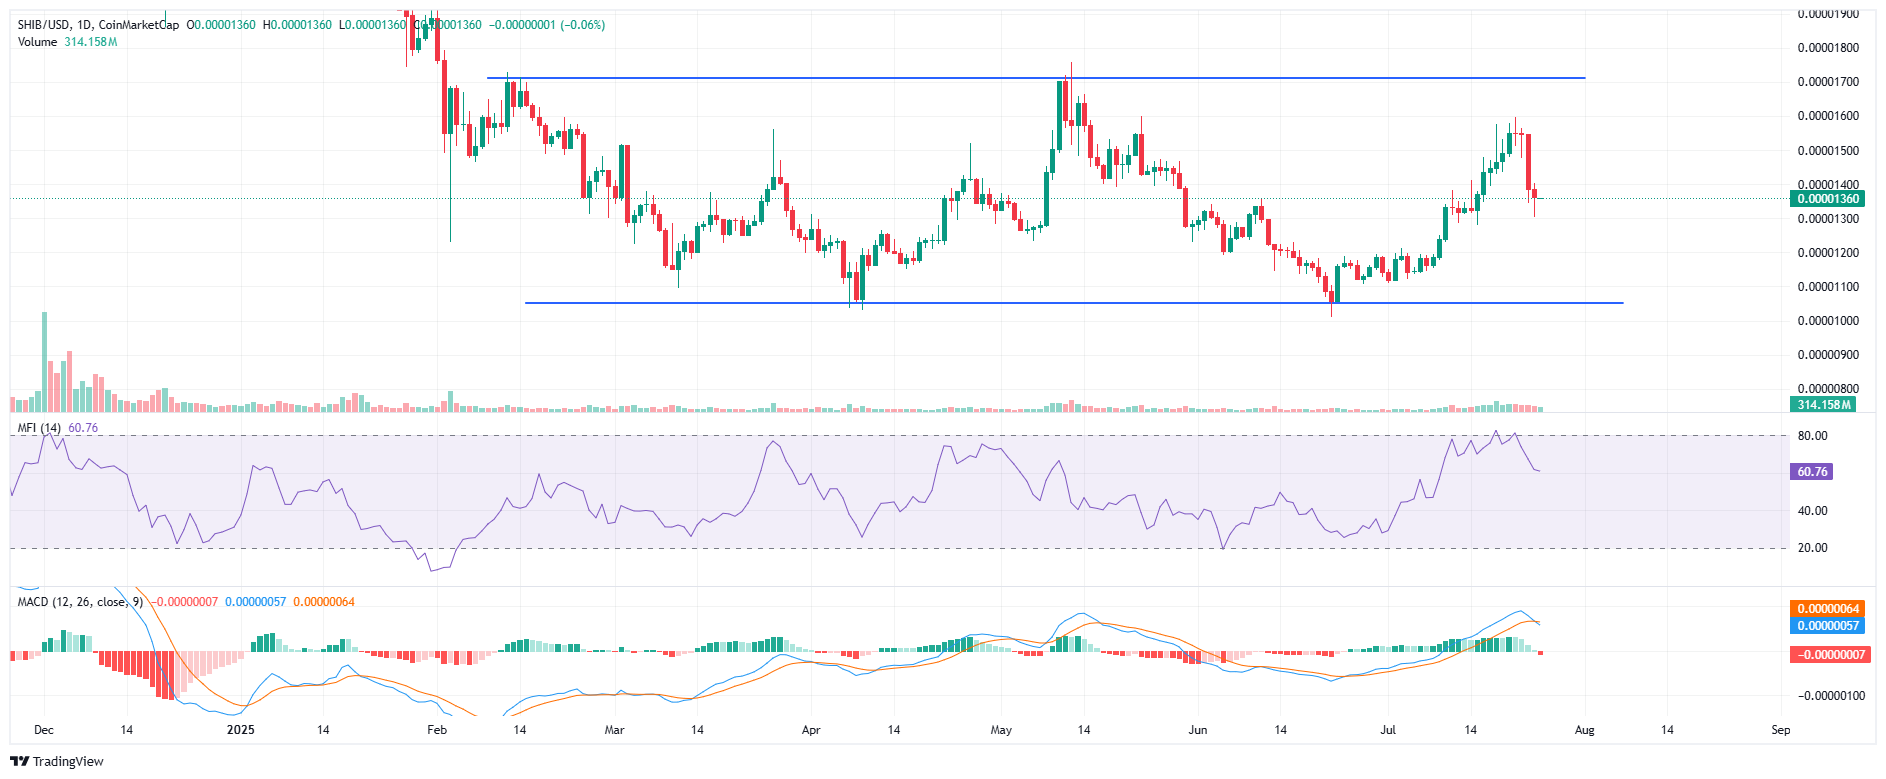Click the Jul label on the time axis
The width and height of the screenshot is (1886, 779).
[1388, 730]
